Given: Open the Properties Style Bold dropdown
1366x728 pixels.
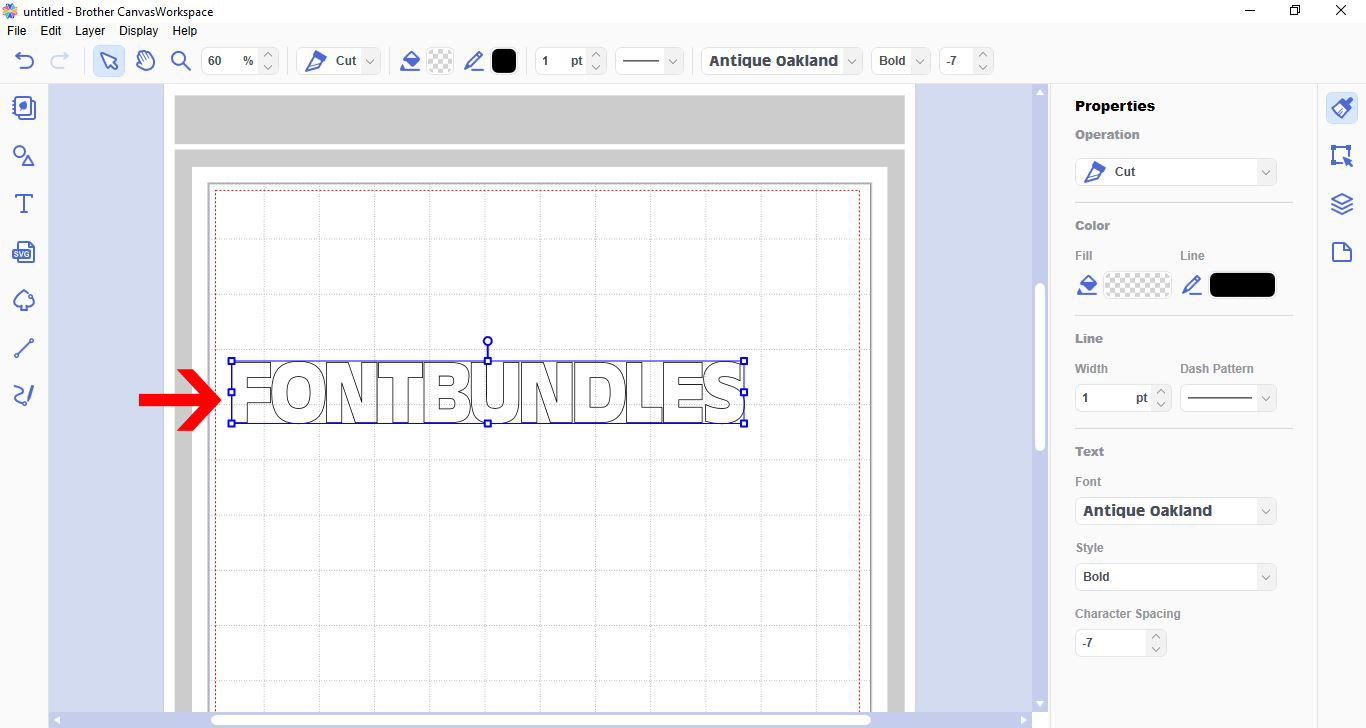Looking at the screenshot, I should click(x=1176, y=577).
